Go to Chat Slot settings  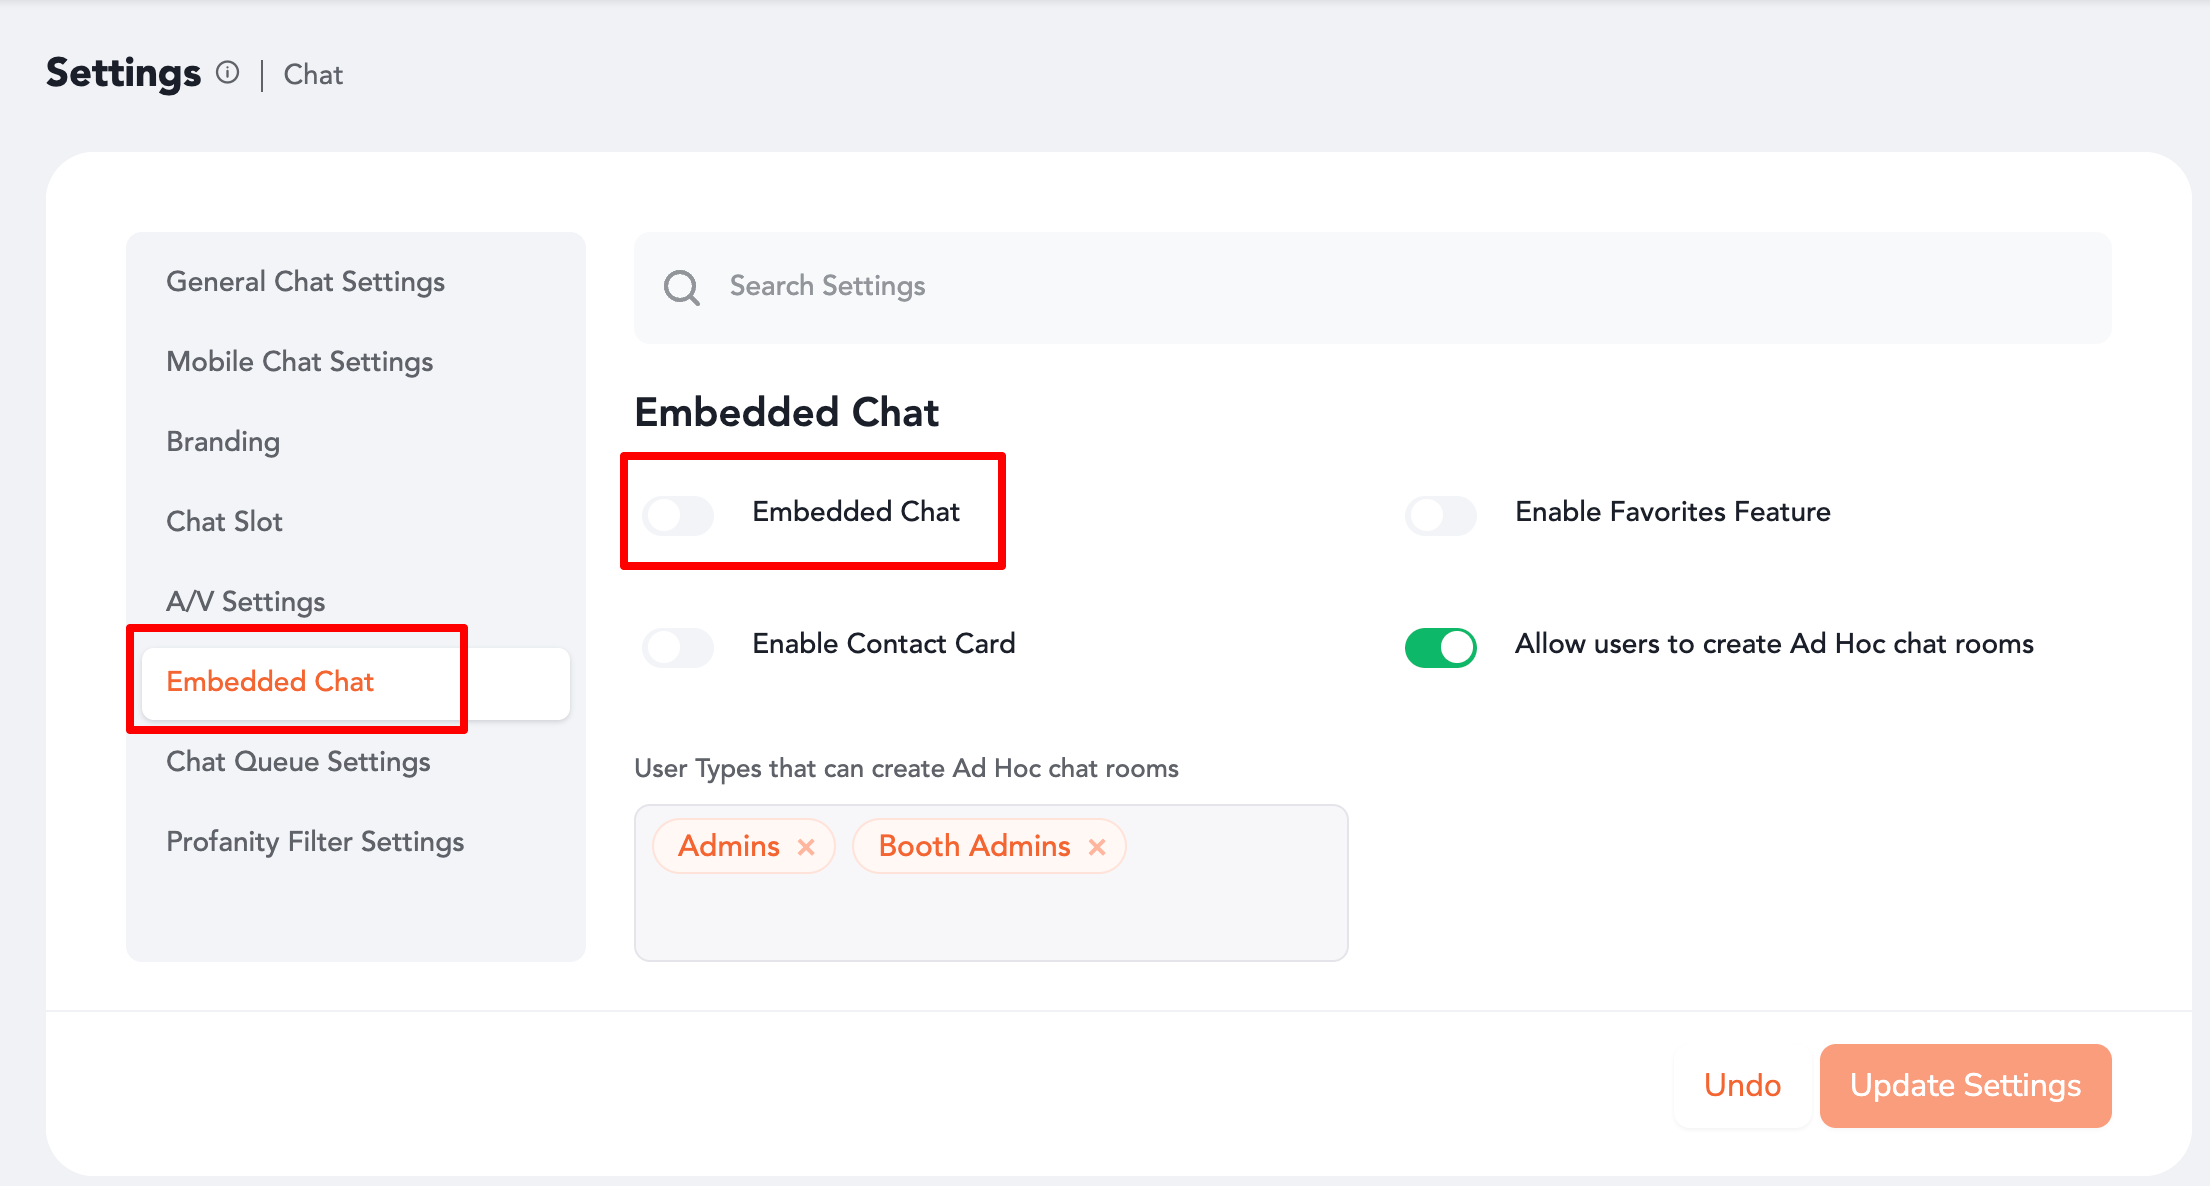coord(224,522)
